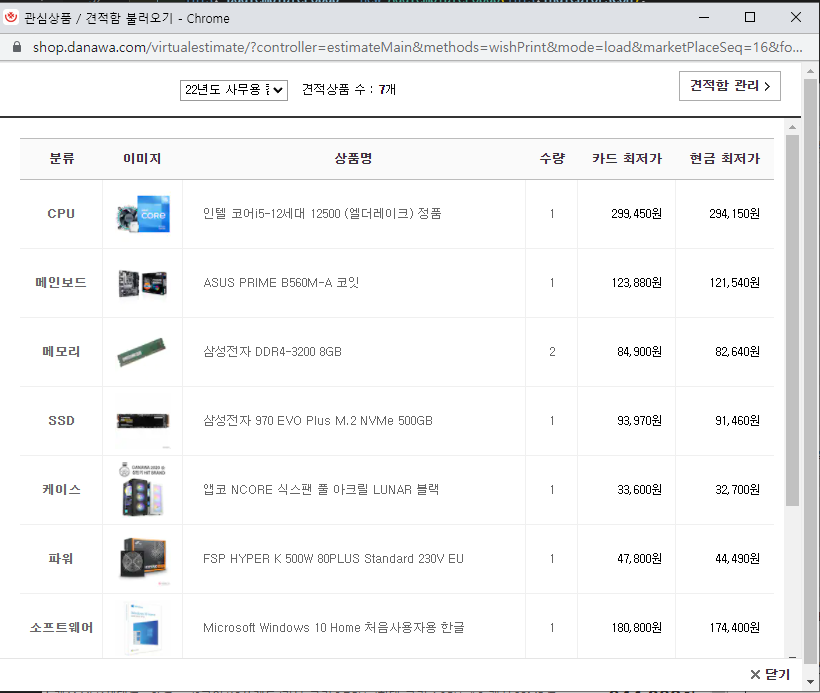This screenshot has height=693, width=820.
Task: Click the 이미지 column header
Action: point(142,158)
